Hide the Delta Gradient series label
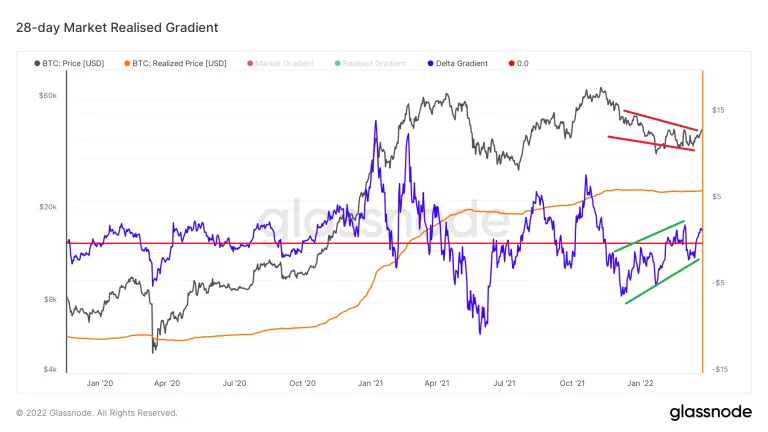 coord(462,63)
